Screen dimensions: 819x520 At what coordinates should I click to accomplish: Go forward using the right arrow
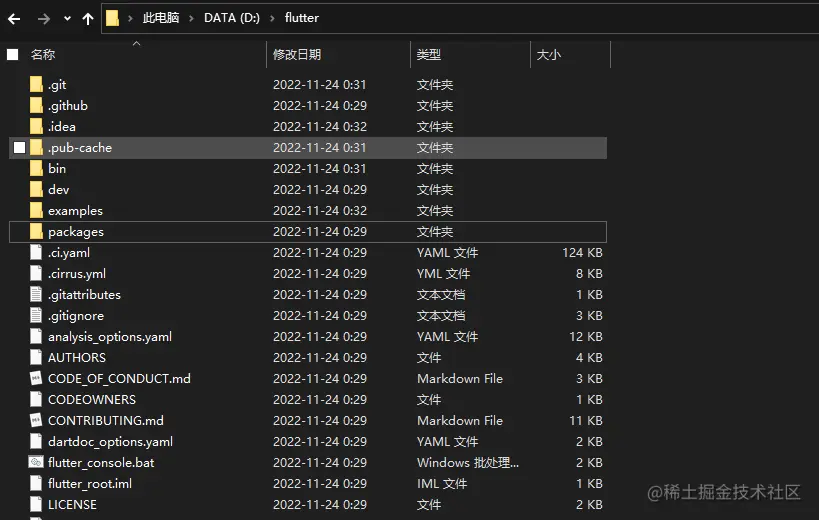(44, 19)
